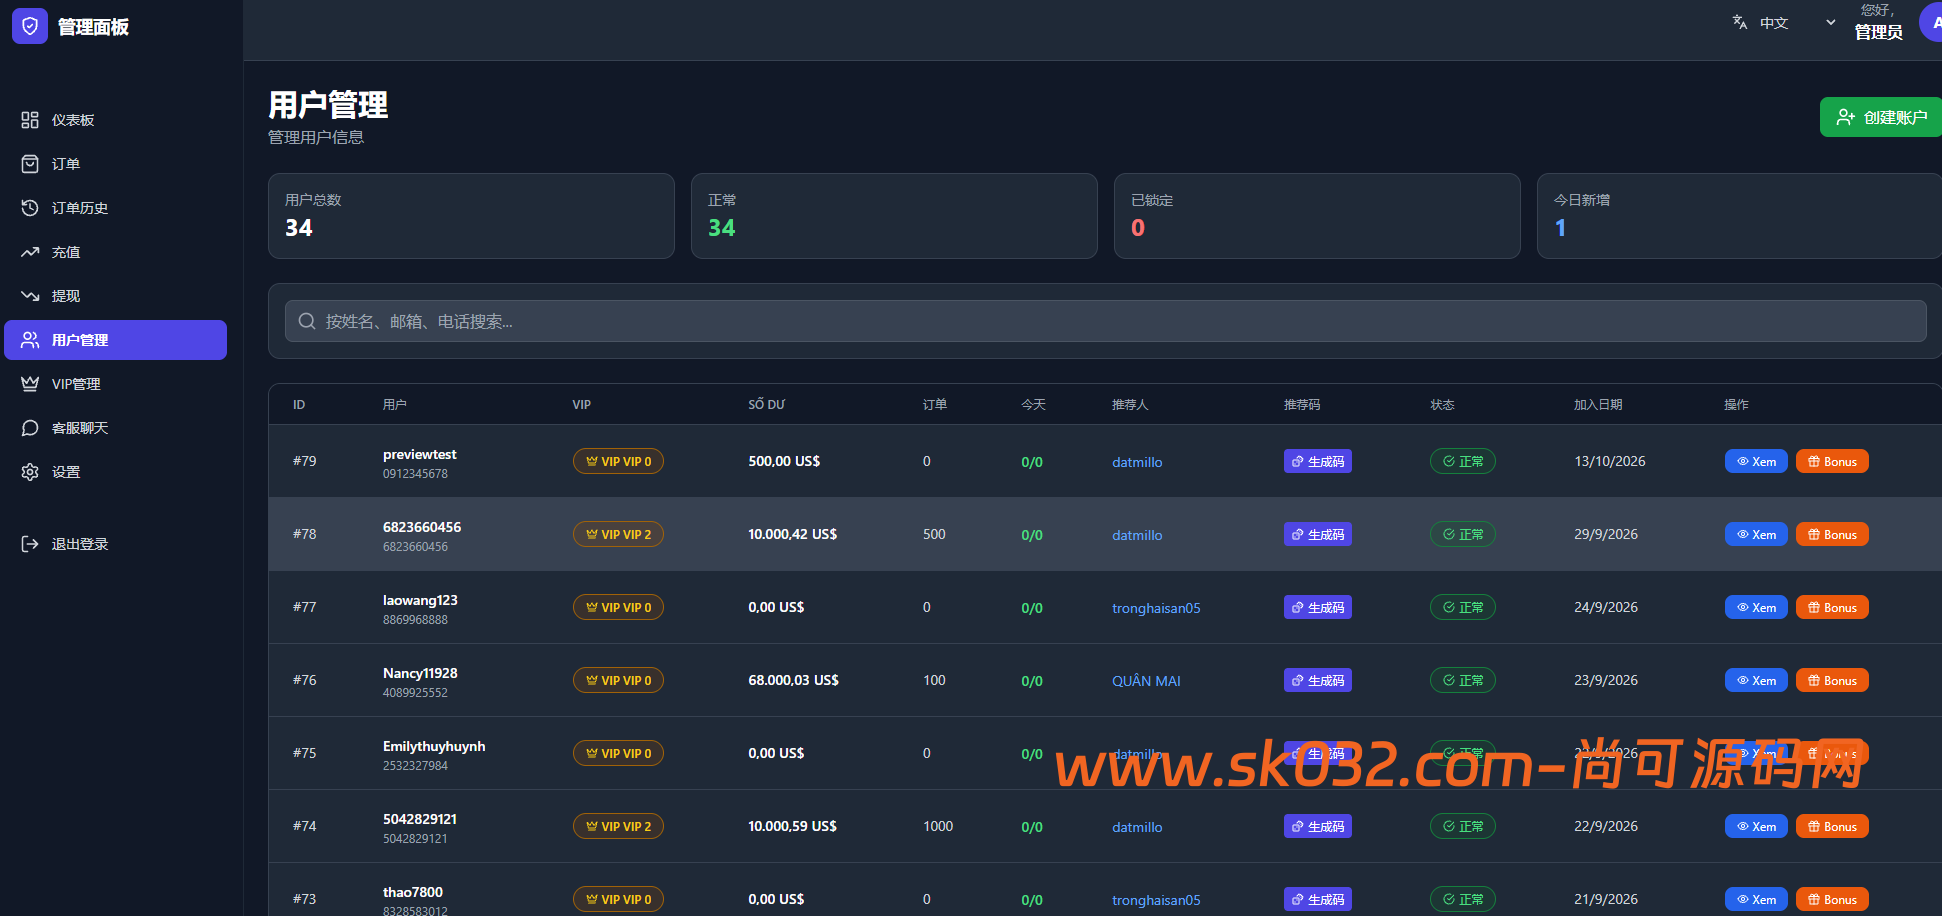Click the VIP VIP 2 badge for 6823660456

click(618, 534)
